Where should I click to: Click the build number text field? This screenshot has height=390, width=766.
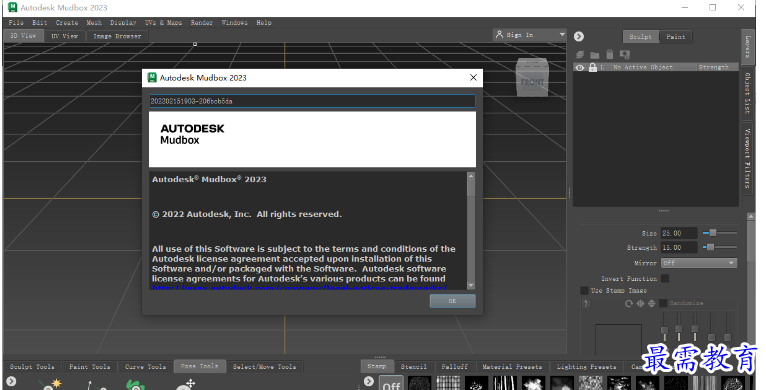(x=312, y=101)
